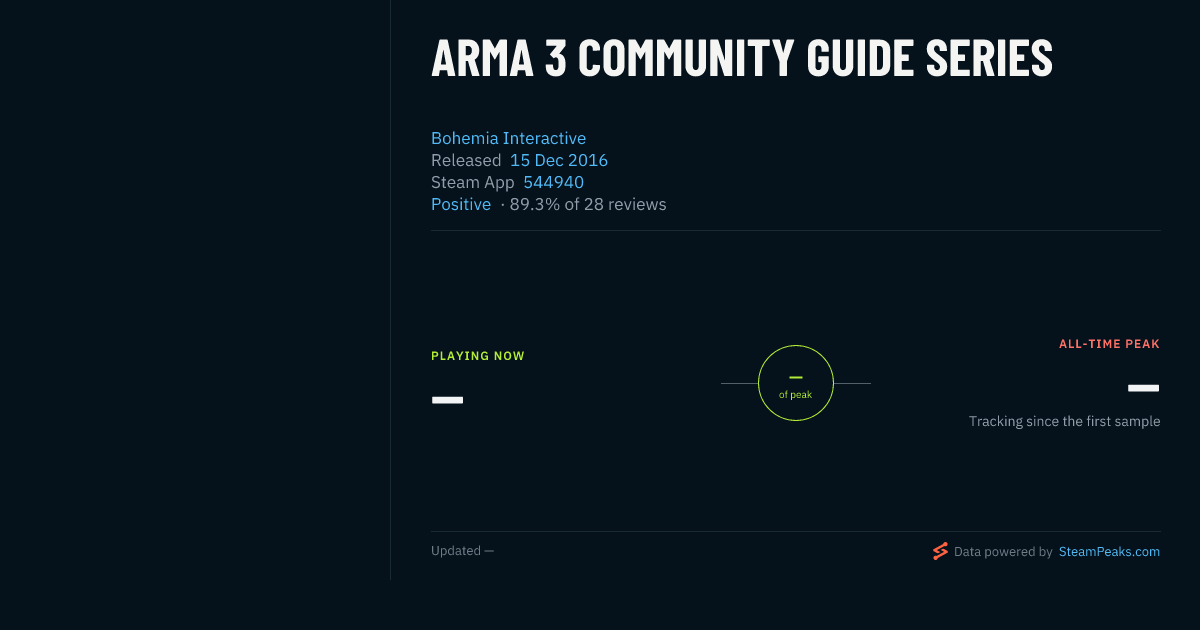The width and height of the screenshot is (1200, 630).
Task: Open the Positive review rating link
Action: (461, 204)
